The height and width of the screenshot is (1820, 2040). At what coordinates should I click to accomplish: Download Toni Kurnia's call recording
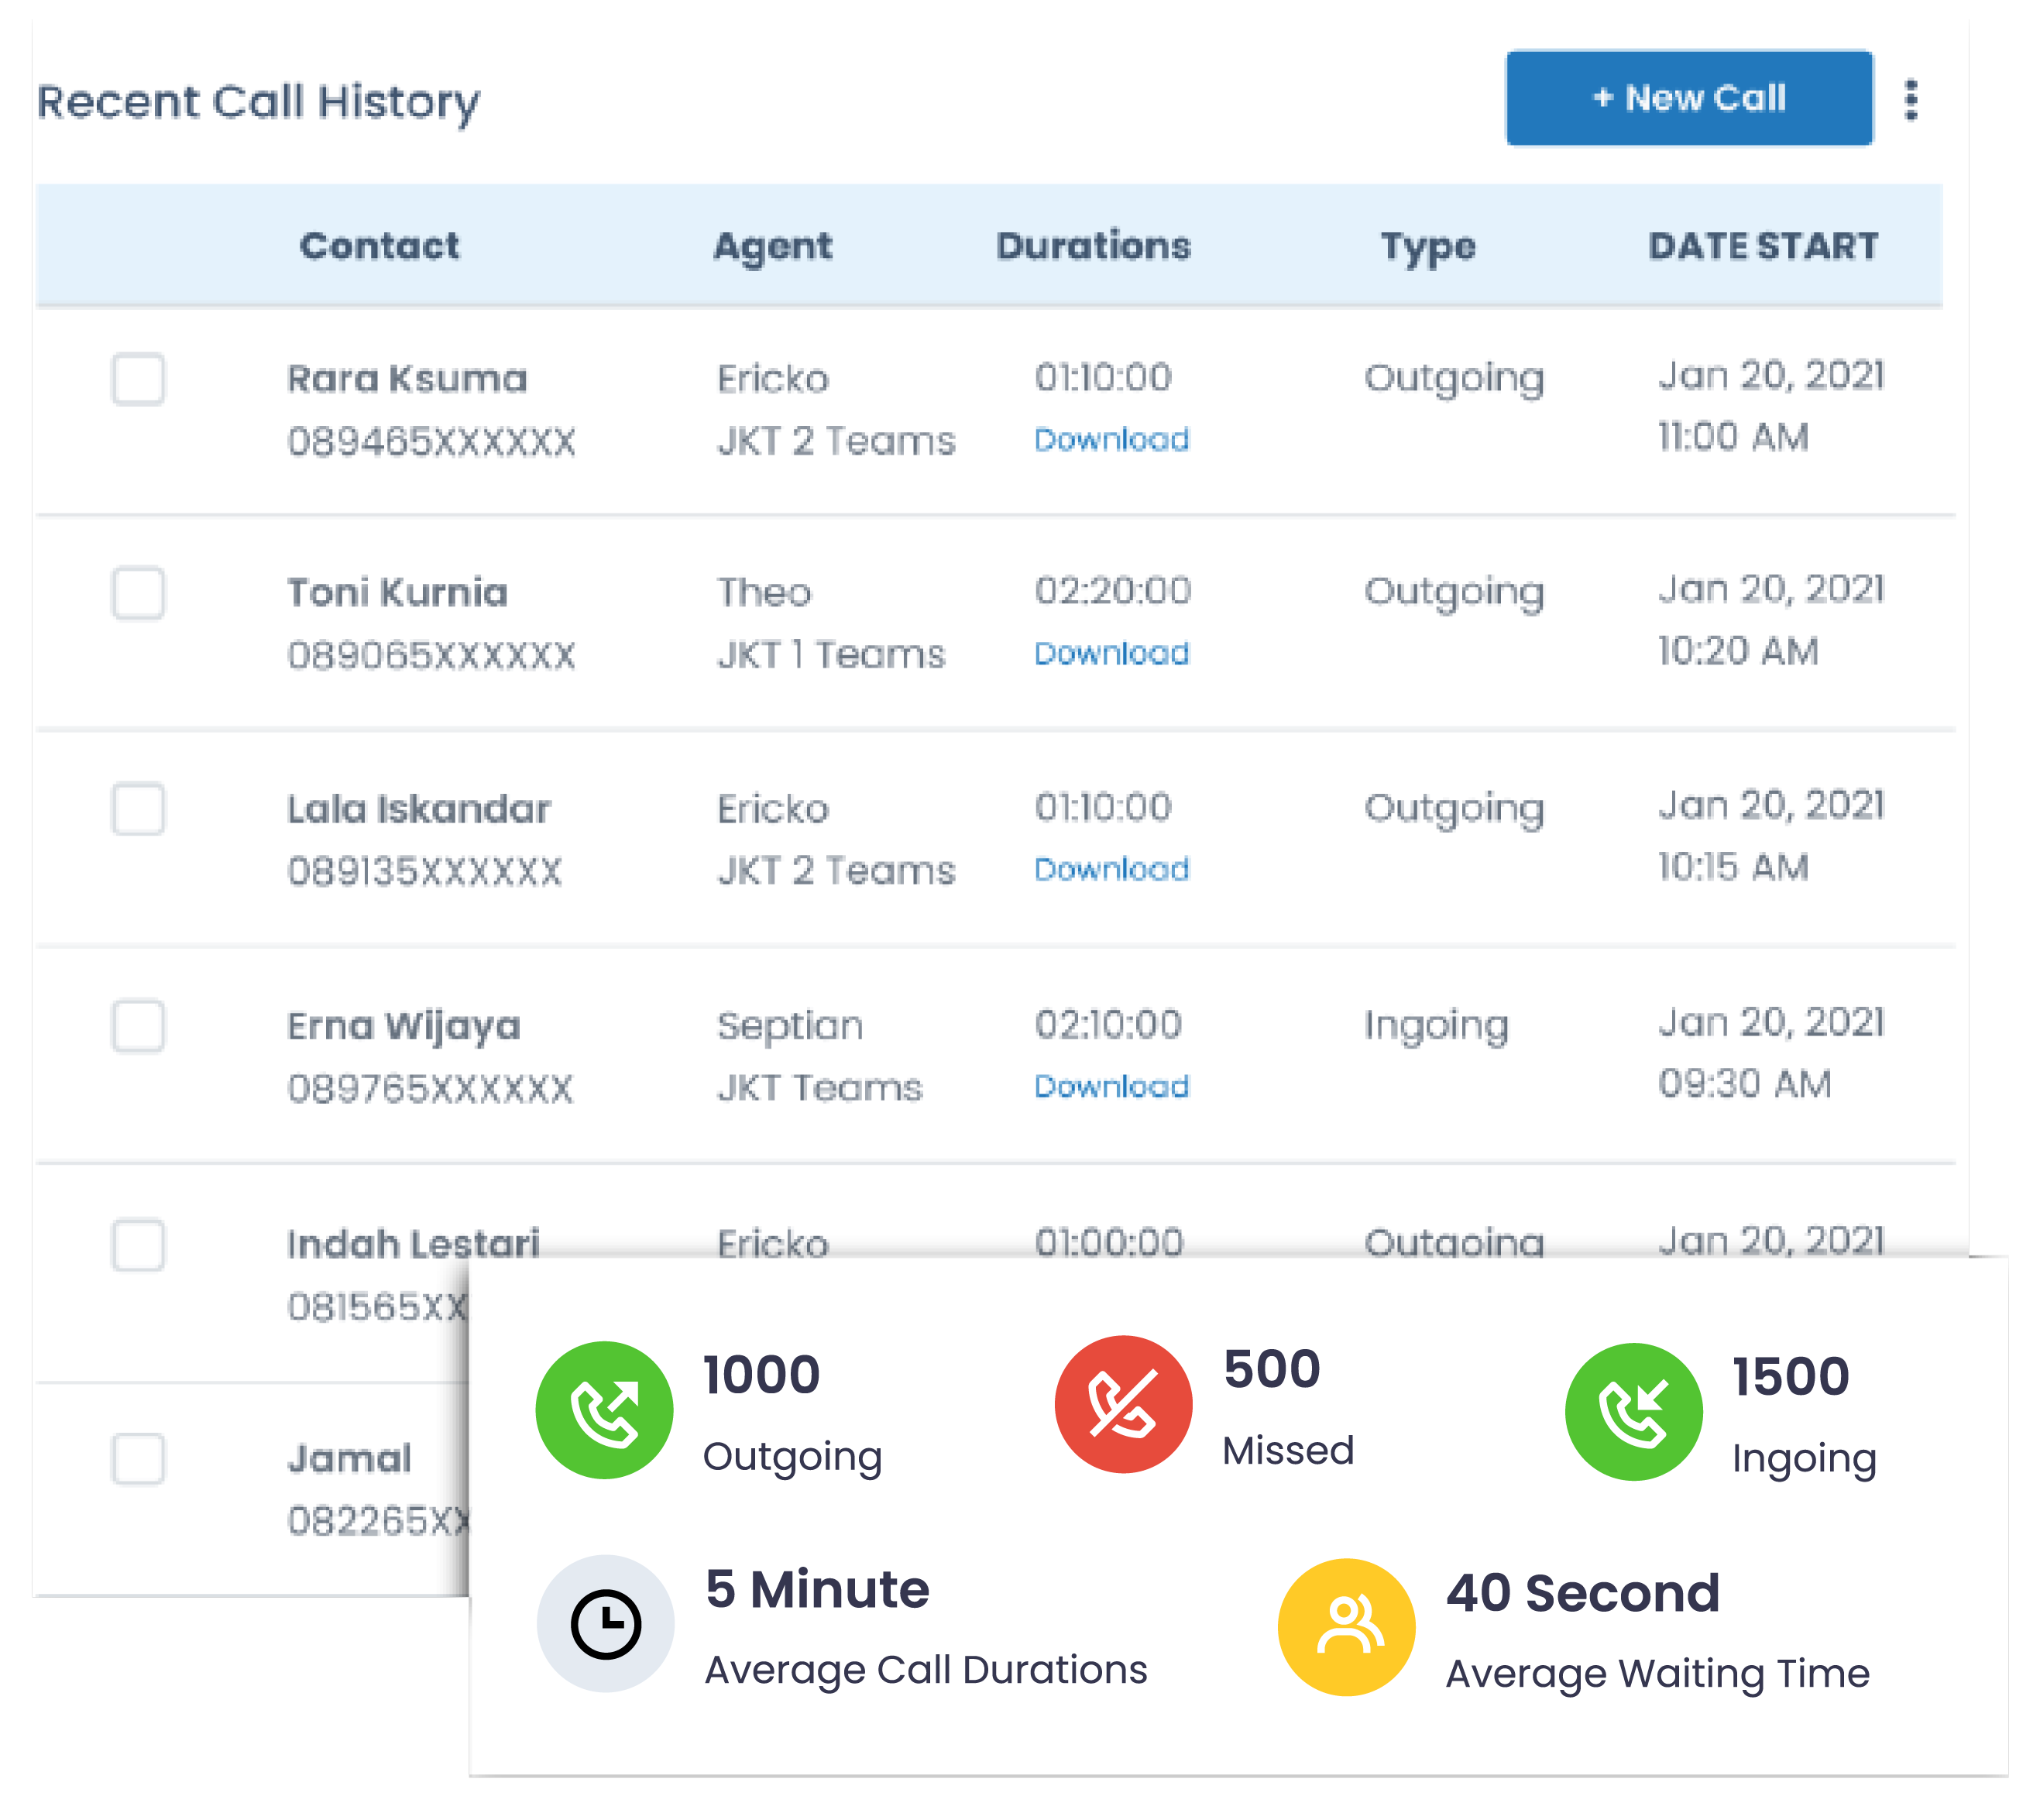[x=1111, y=654]
